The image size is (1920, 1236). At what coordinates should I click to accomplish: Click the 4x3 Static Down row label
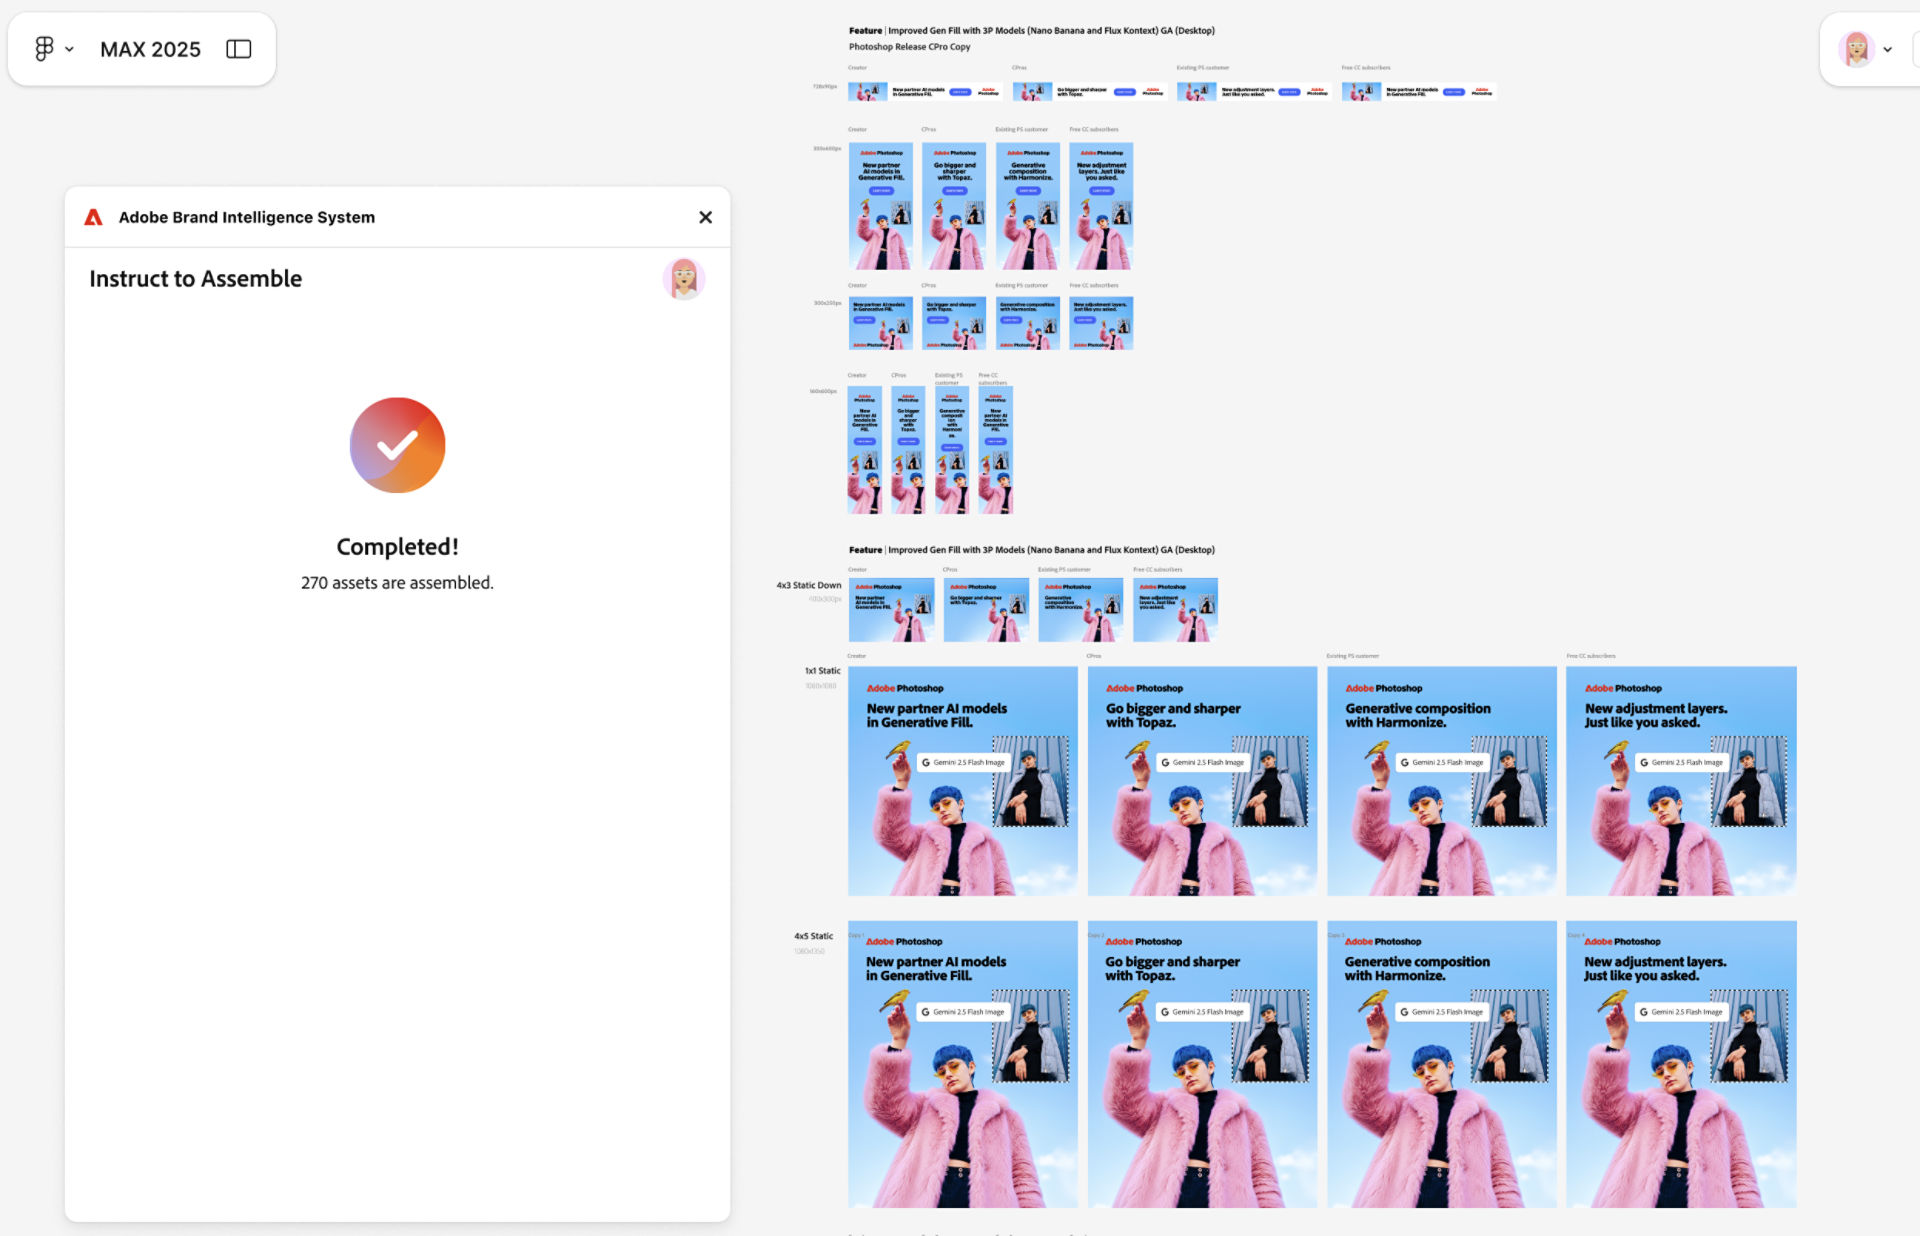pyautogui.click(x=808, y=584)
